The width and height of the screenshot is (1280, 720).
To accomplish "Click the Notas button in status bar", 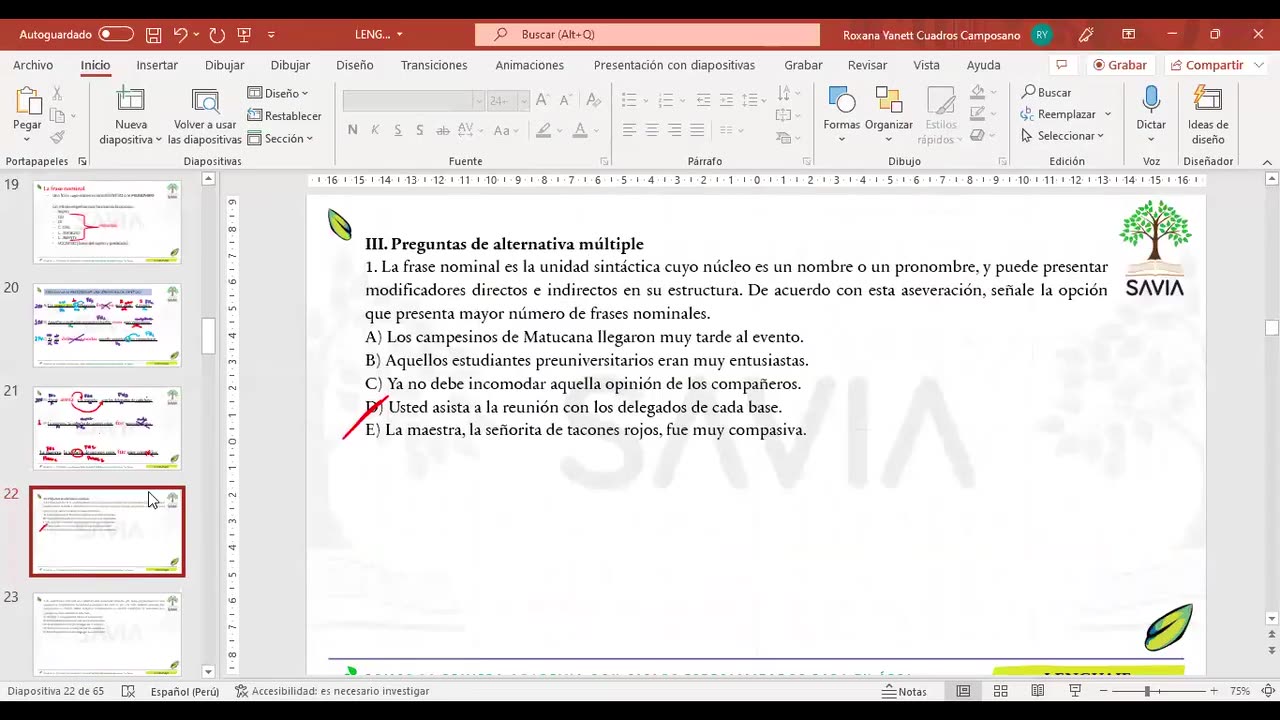I will 904,691.
